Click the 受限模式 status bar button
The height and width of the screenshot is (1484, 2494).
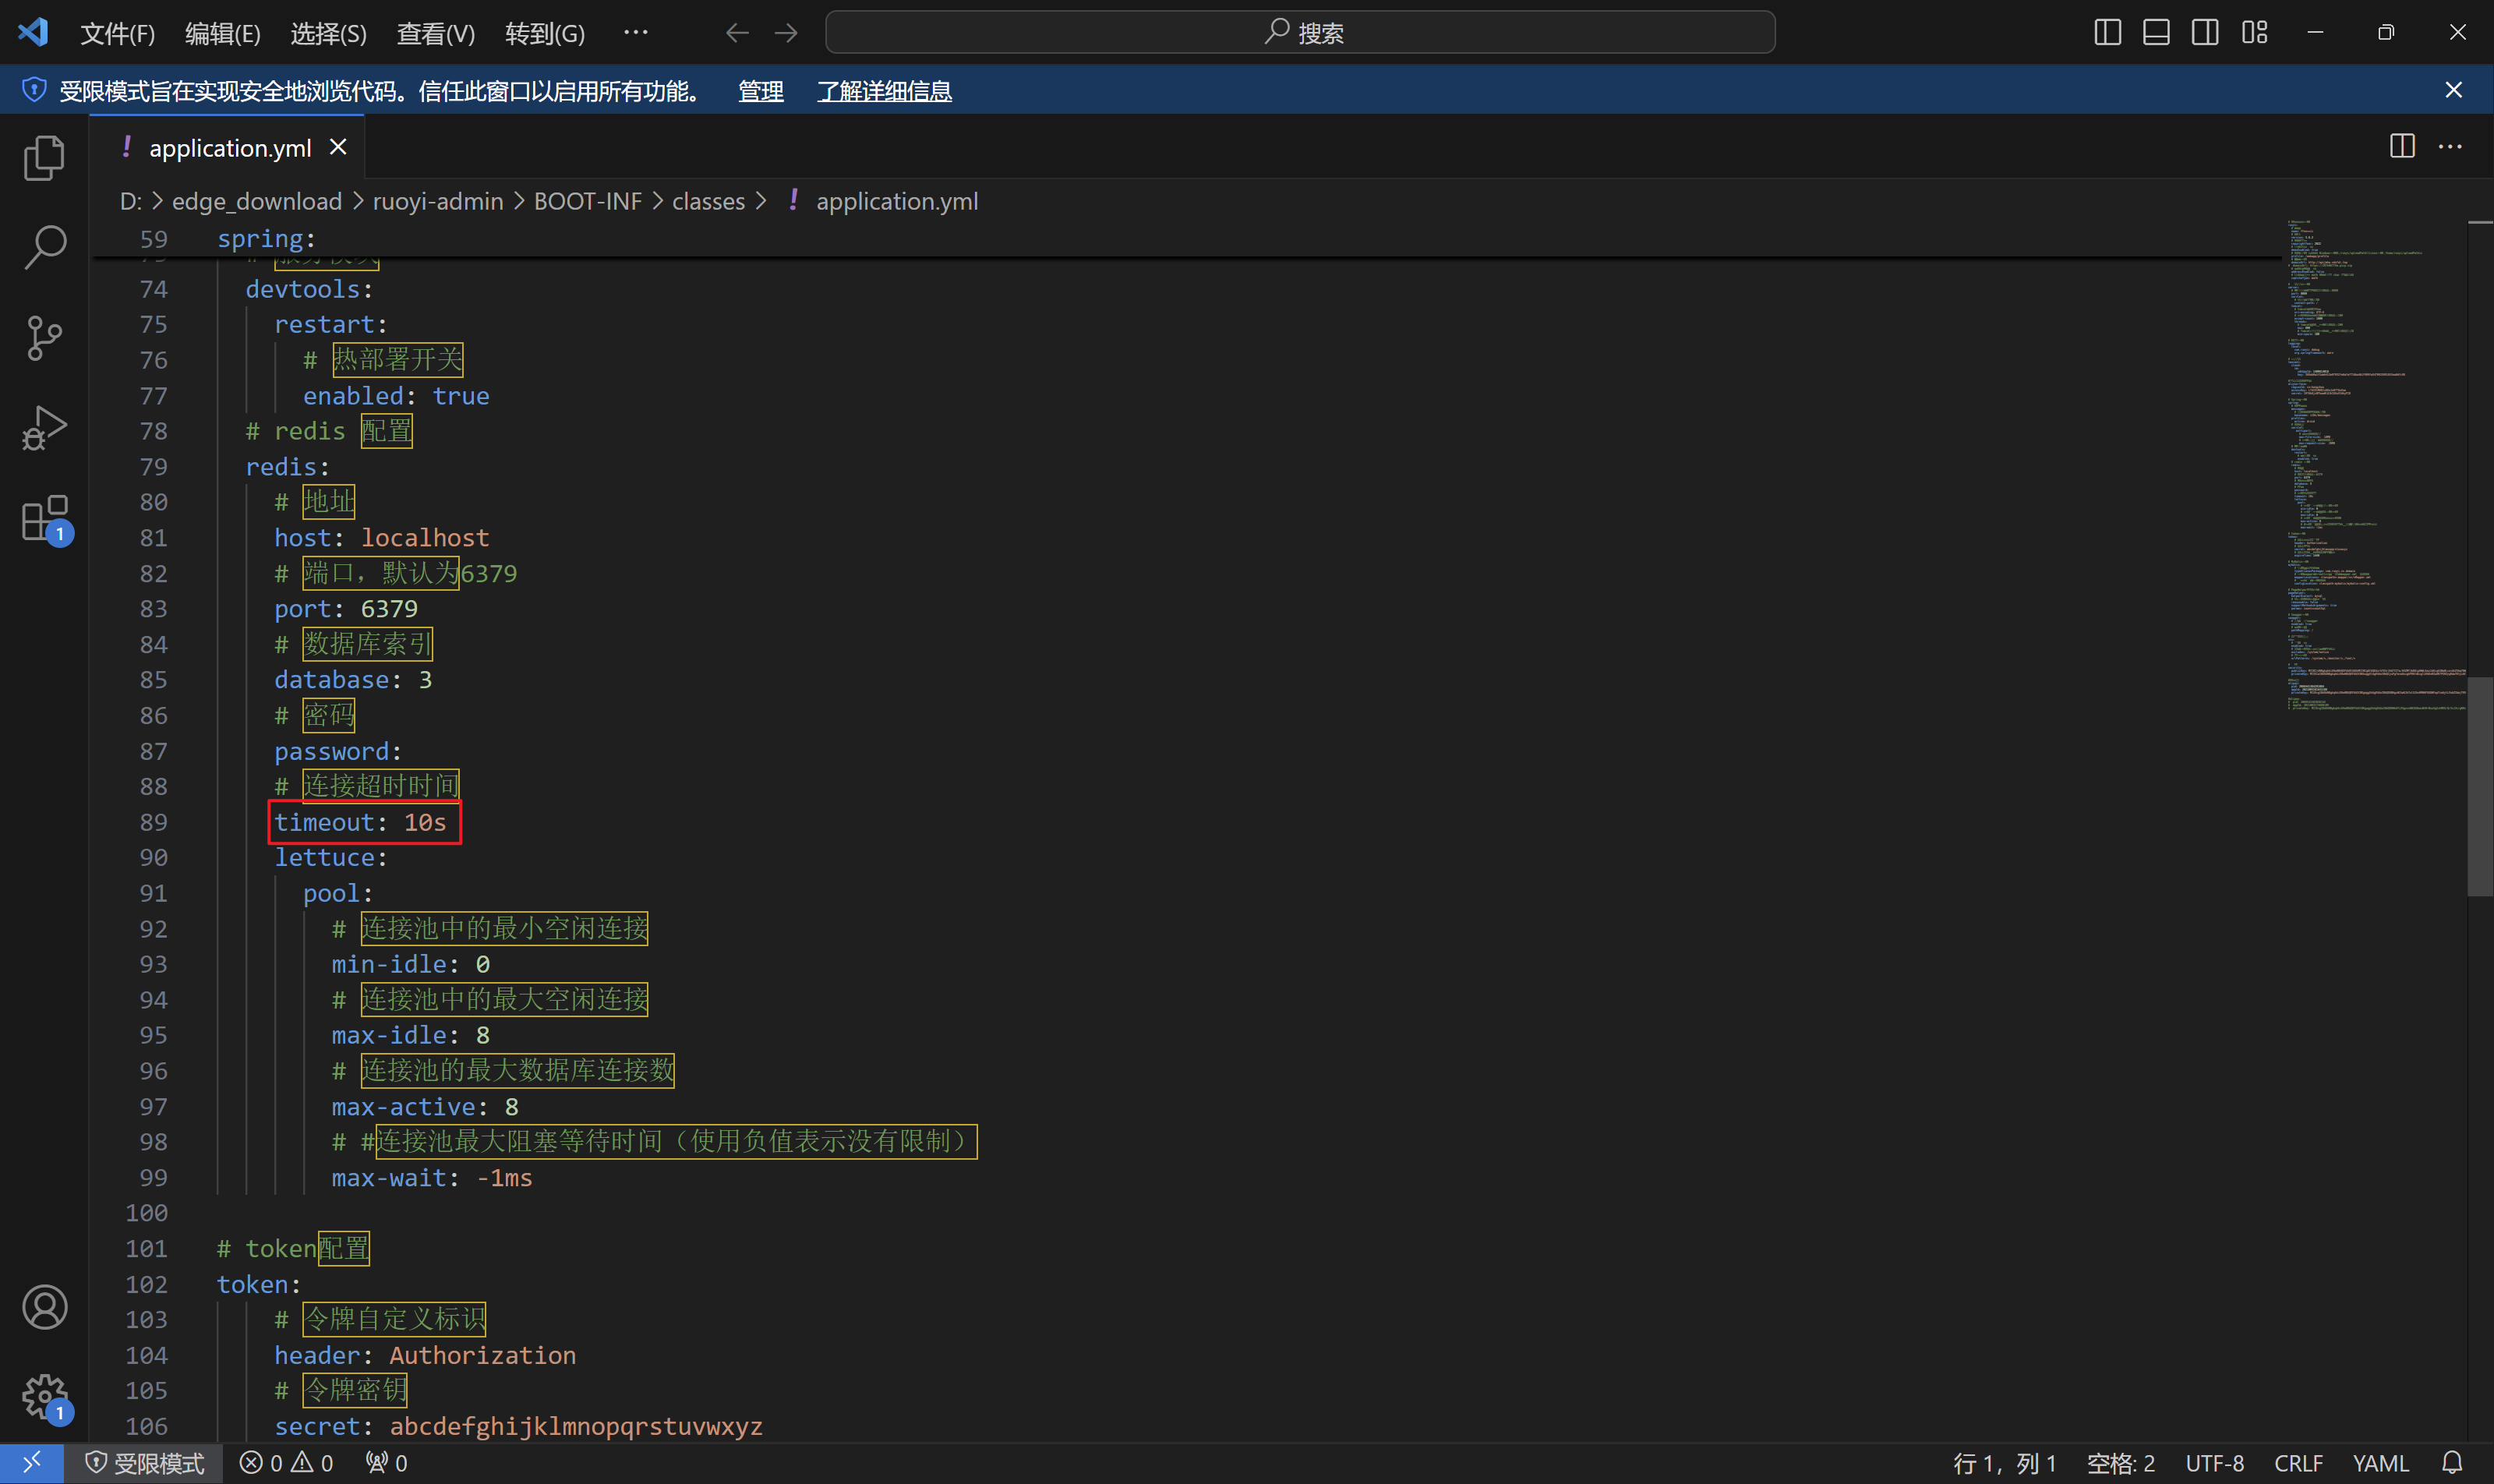tap(146, 1463)
